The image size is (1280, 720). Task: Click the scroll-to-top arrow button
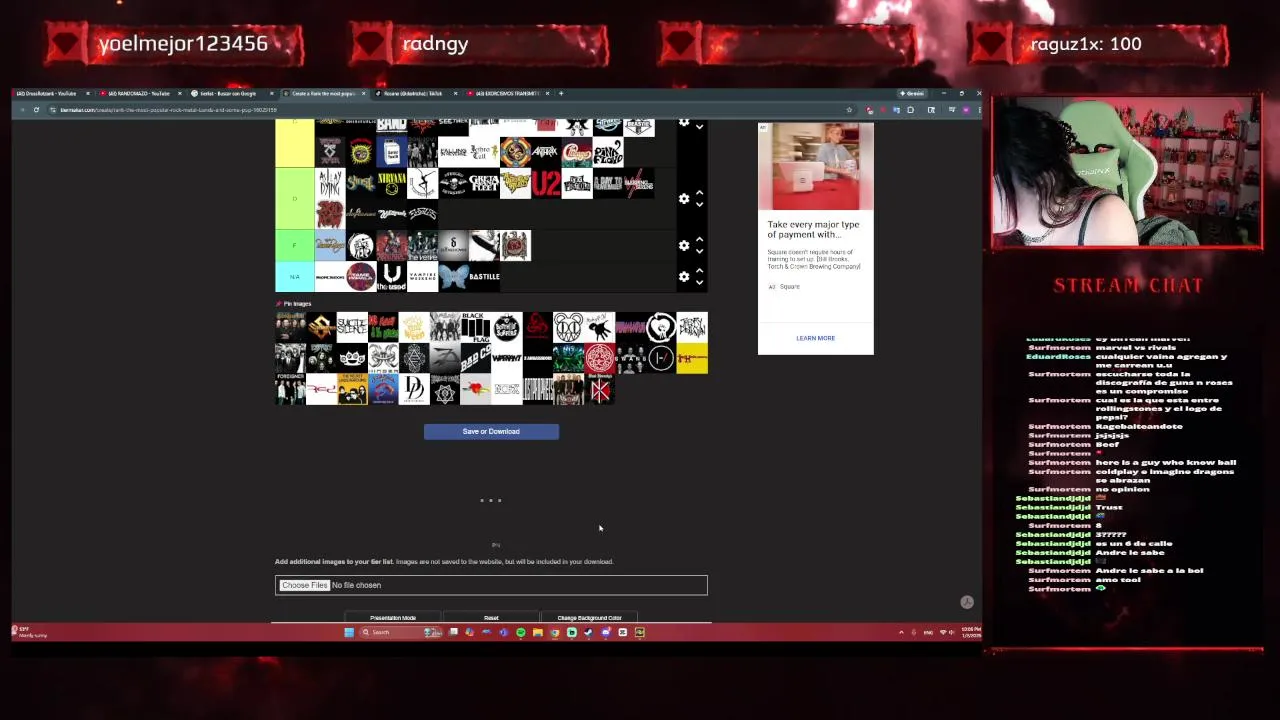coord(967,602)
